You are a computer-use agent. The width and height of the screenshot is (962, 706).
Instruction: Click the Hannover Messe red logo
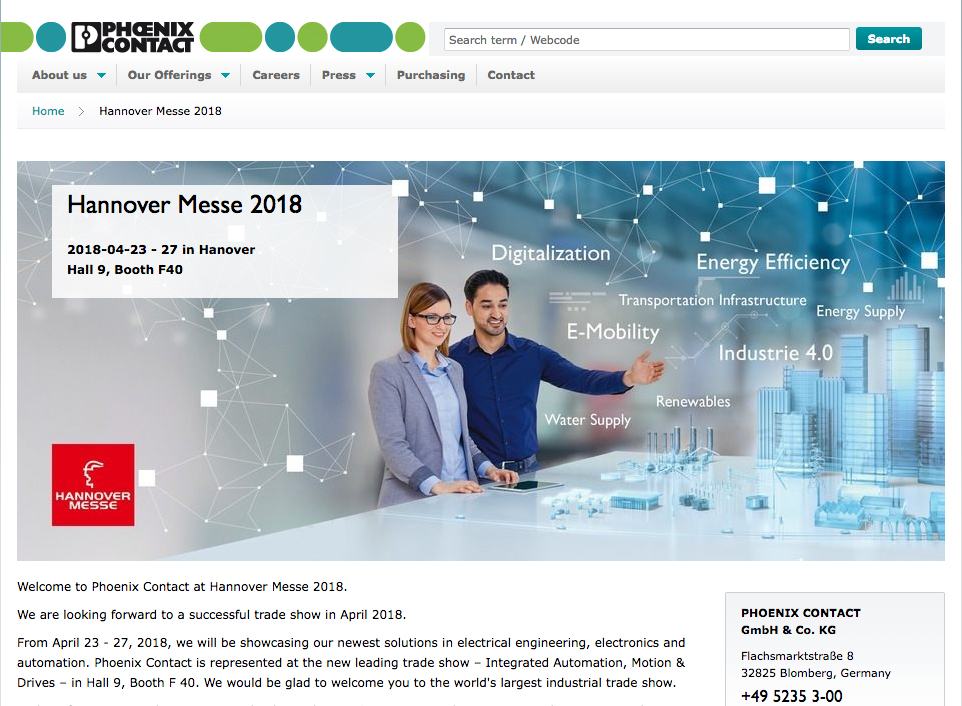pyautogui.click(x=93, y=485)
